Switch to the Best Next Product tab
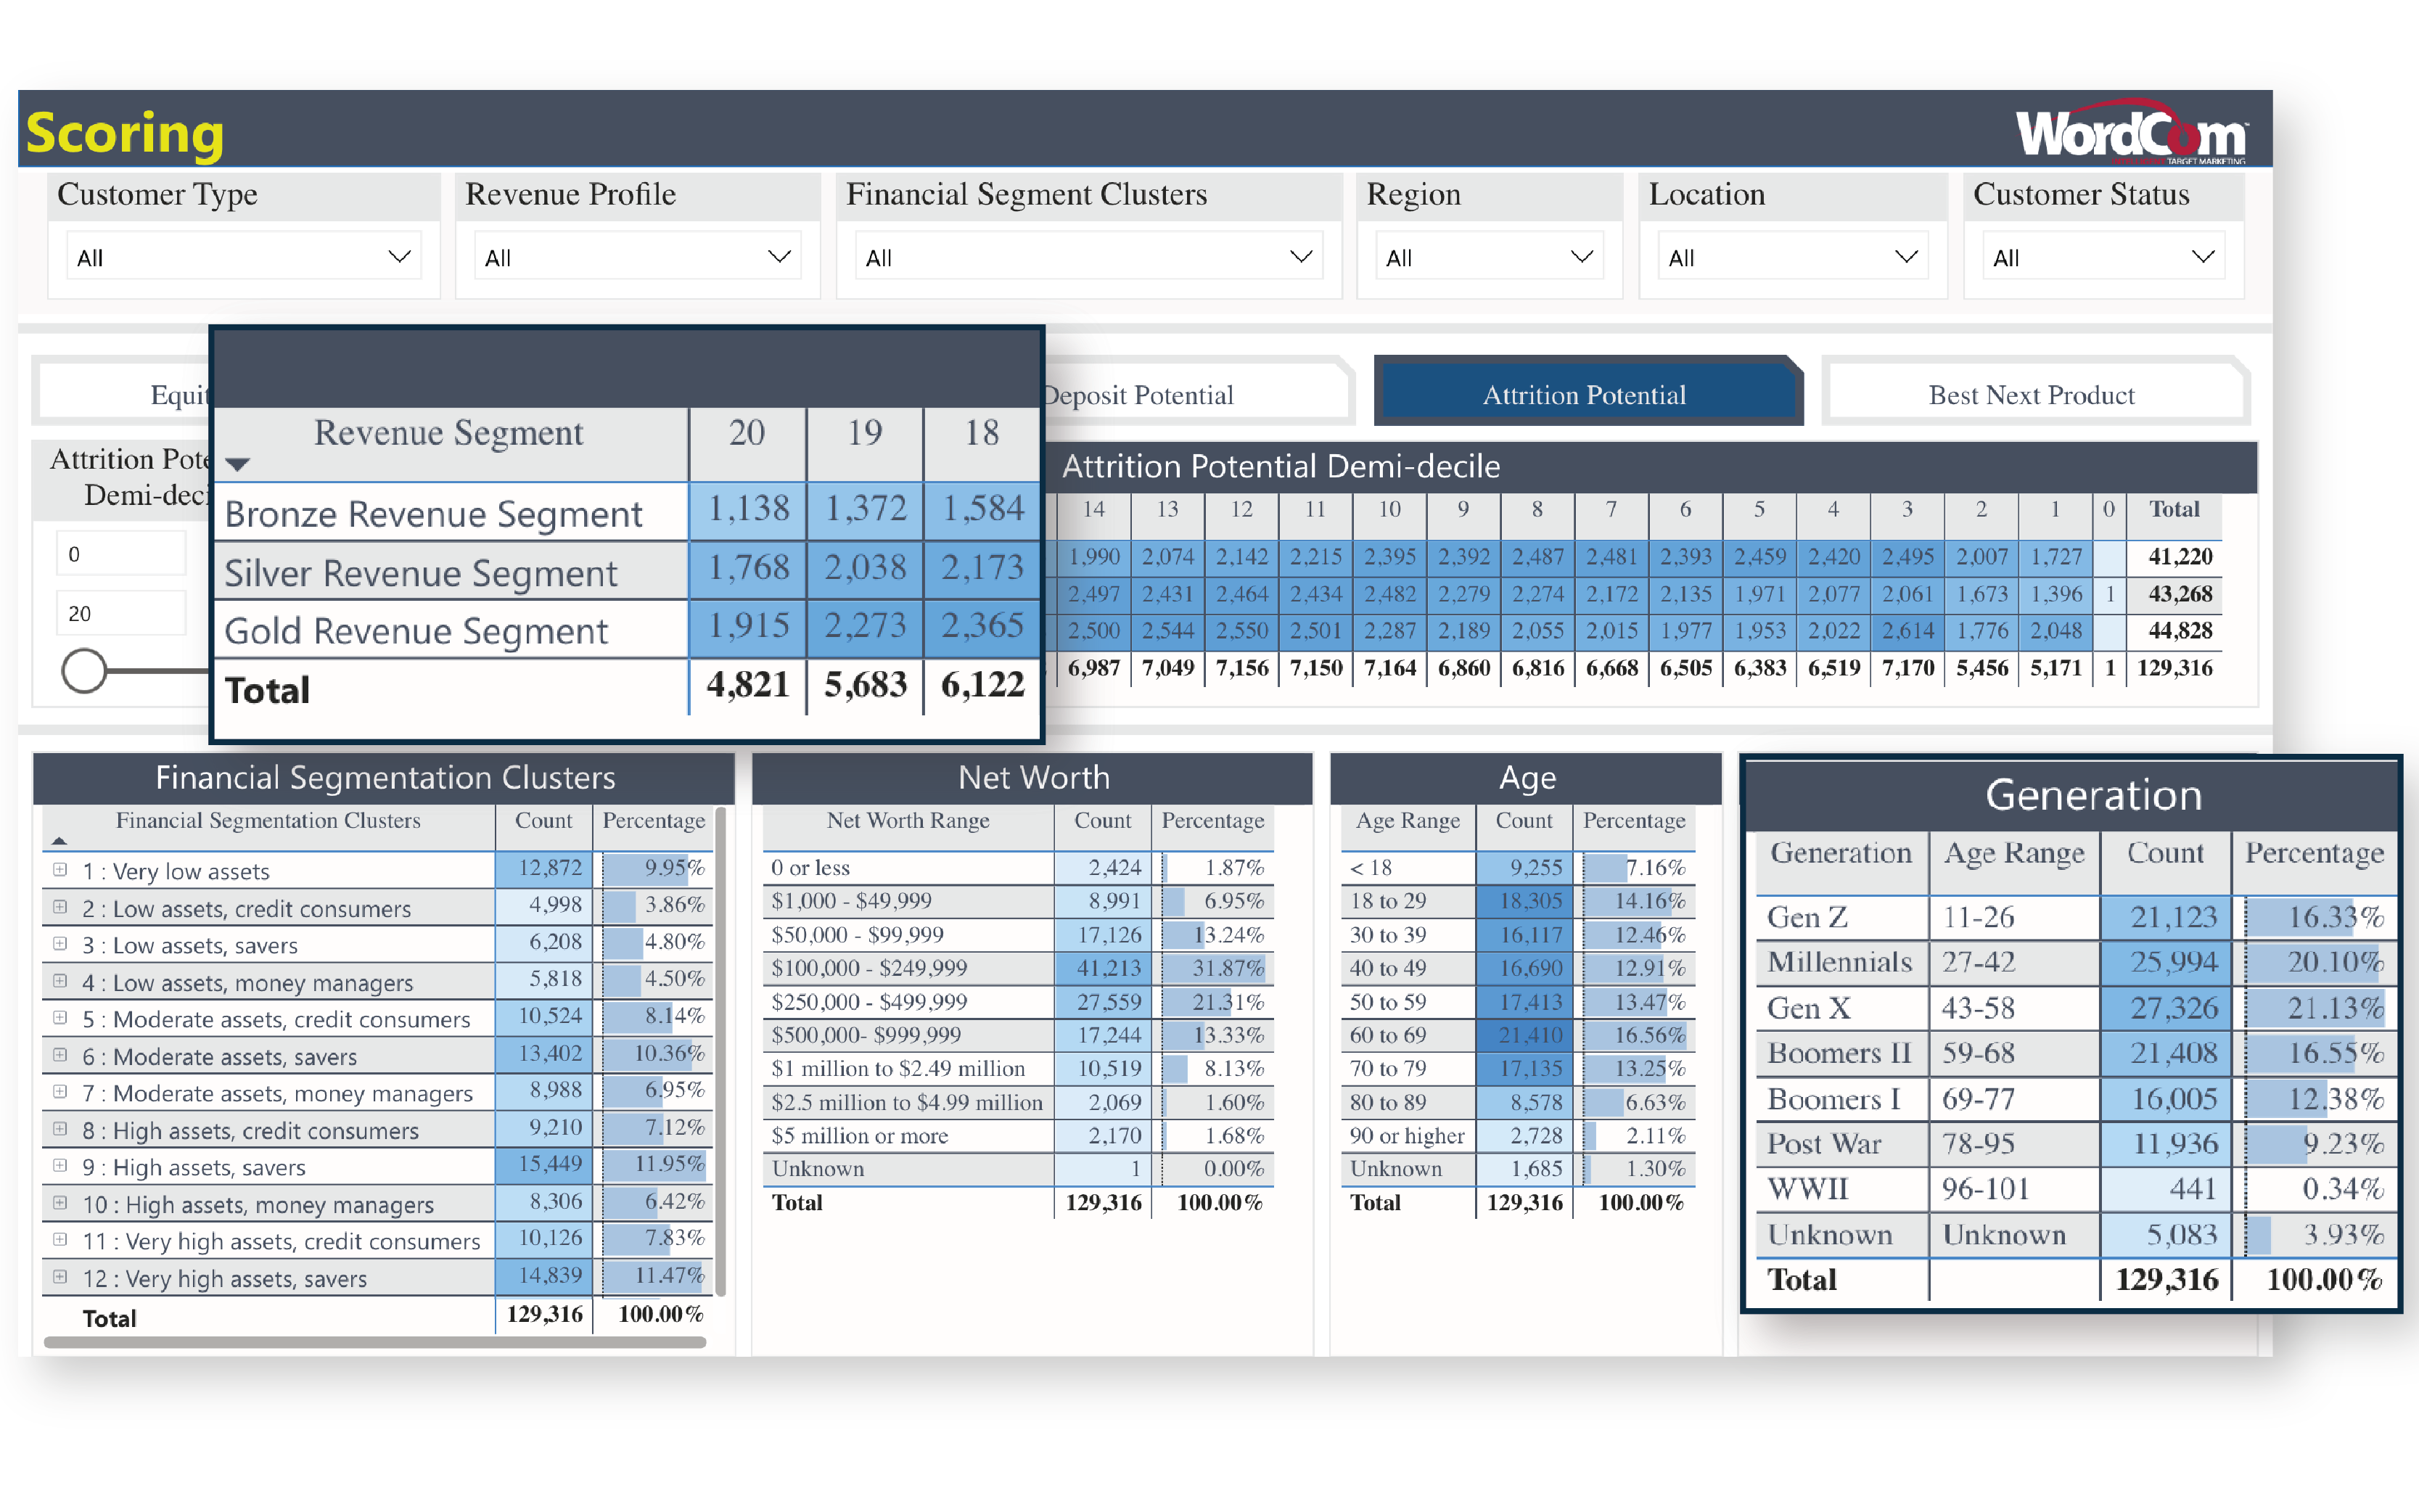This screenshot has height=1512, width=2419. [2031, 395]
